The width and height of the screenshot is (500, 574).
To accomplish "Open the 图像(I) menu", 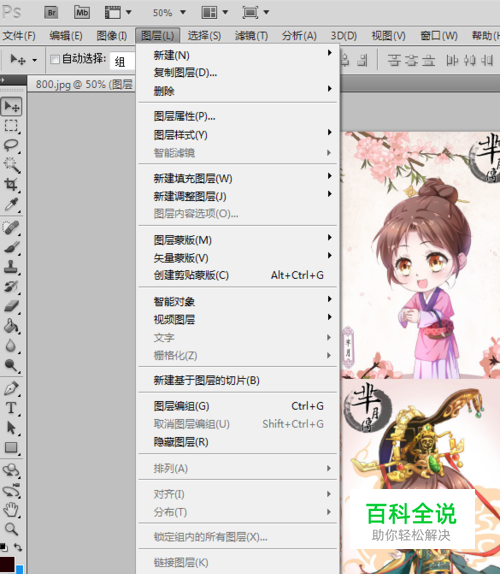I will (112, 36).
